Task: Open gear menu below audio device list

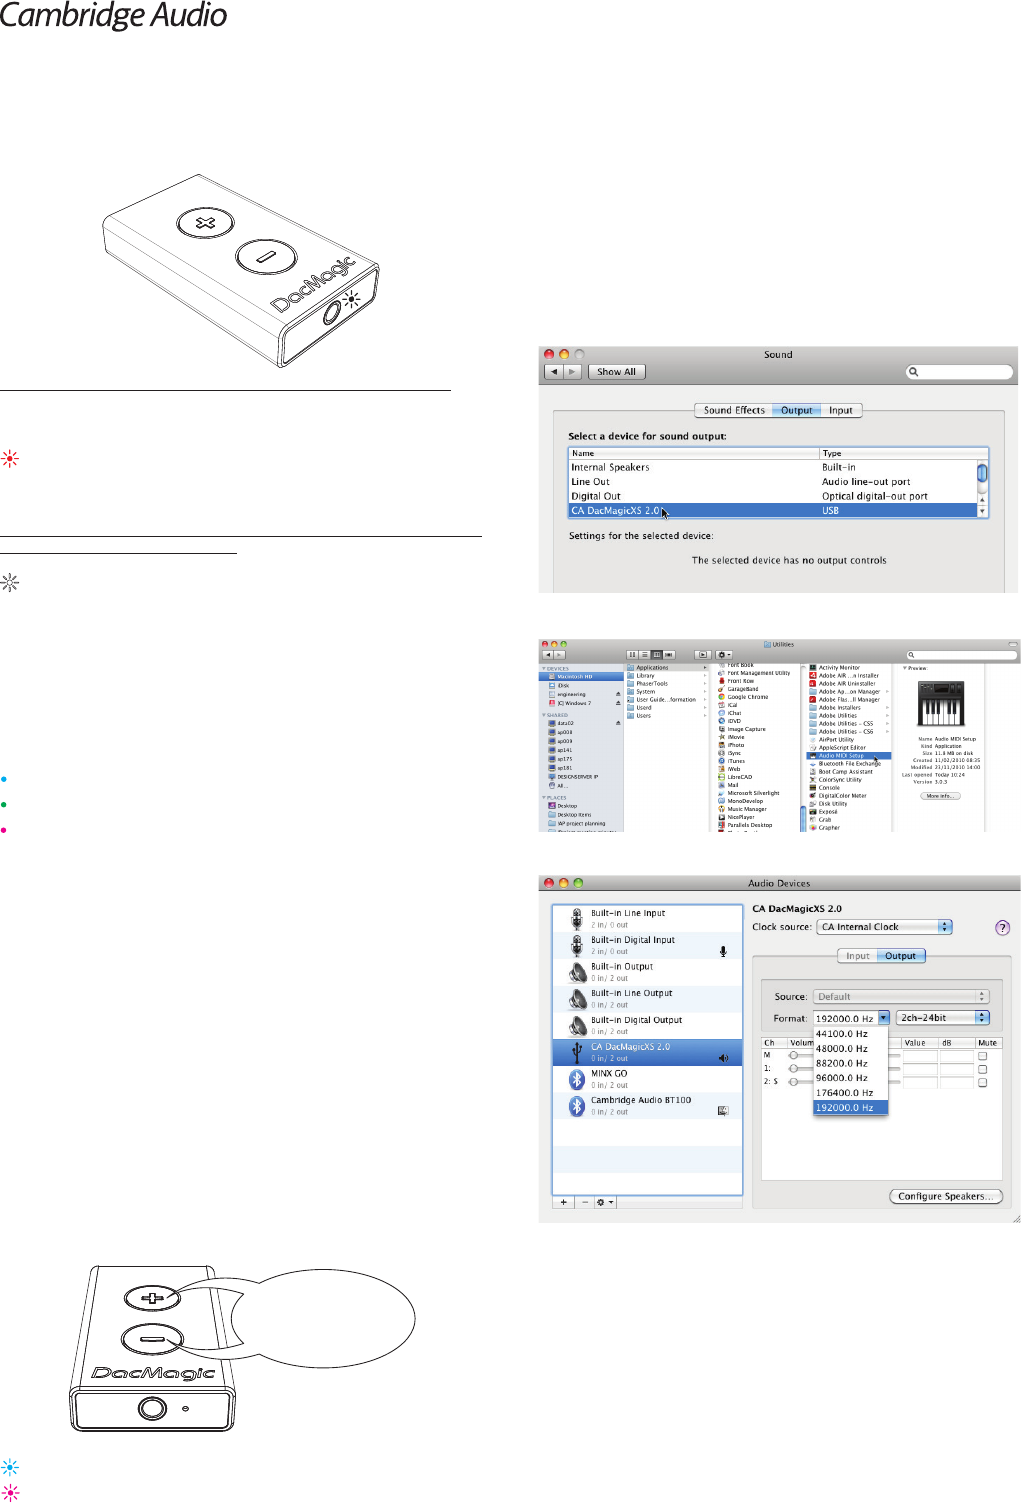Action: (x=605, y=1202)
